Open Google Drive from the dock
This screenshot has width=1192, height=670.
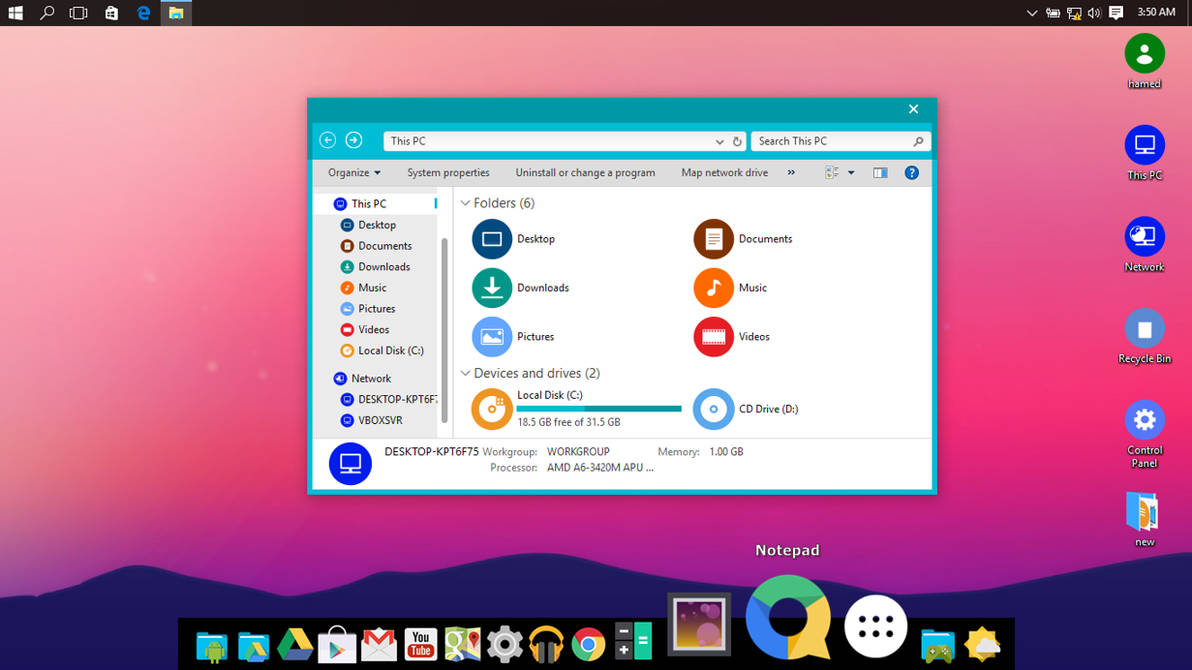(x=295, y=644)
